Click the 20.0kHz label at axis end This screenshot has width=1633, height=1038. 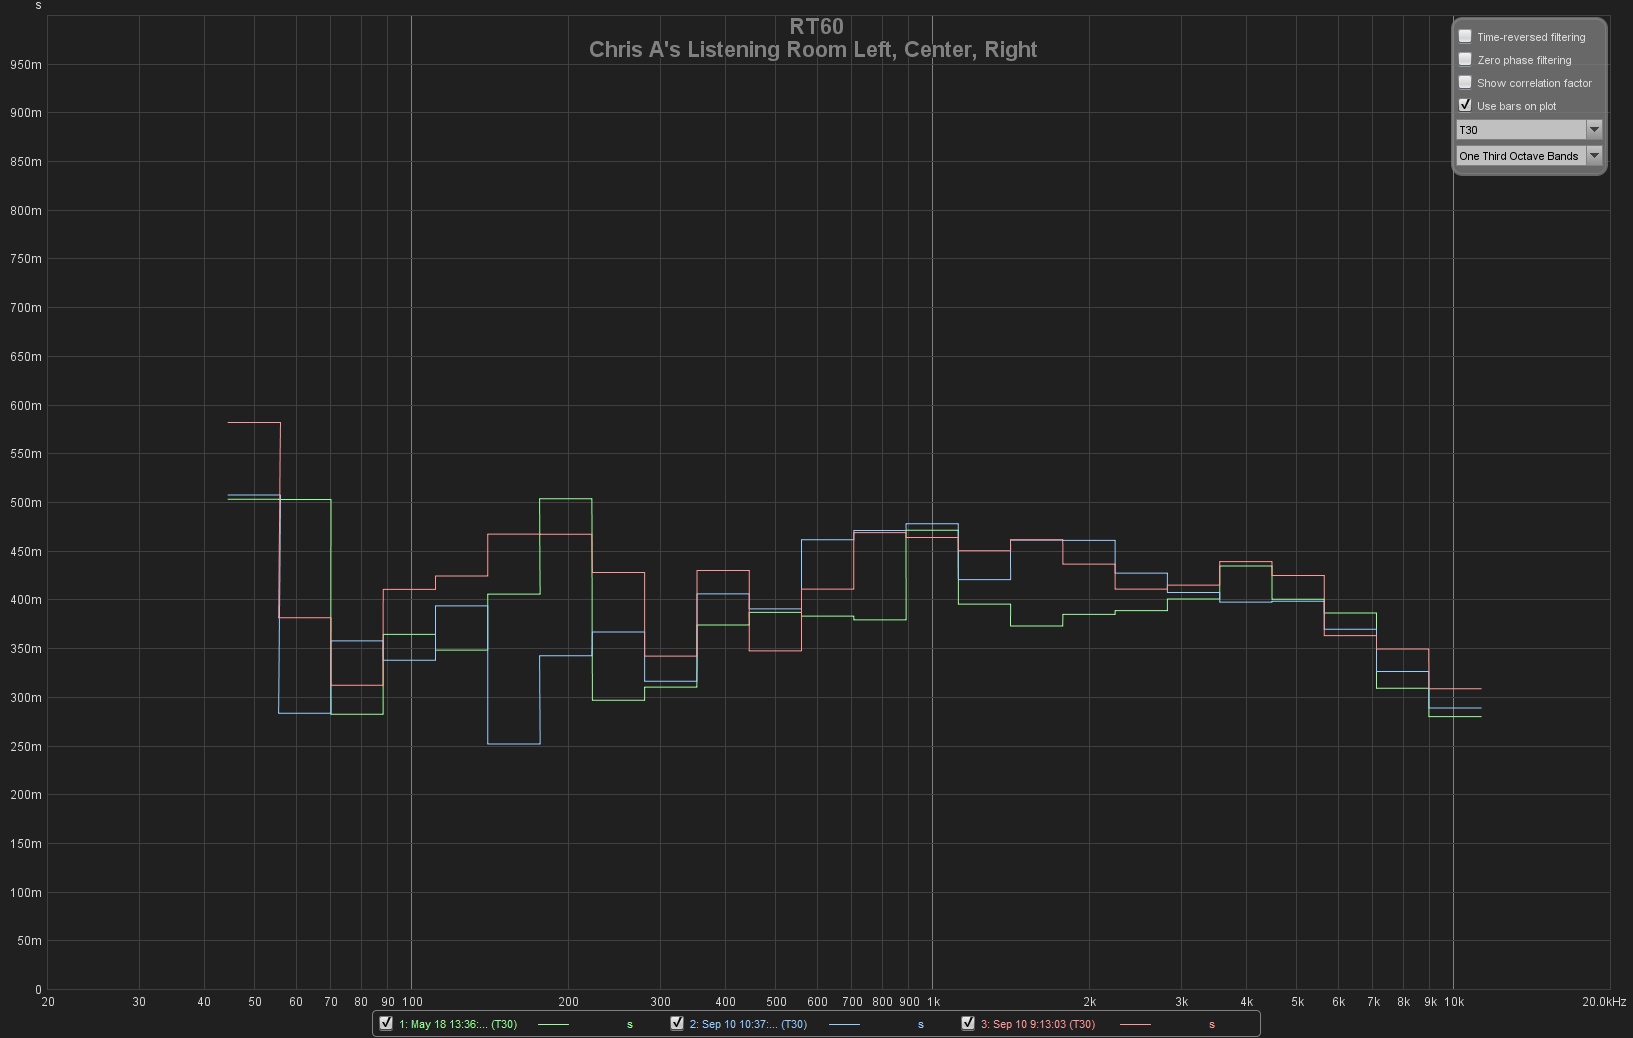click(x=1604, y=1002)
